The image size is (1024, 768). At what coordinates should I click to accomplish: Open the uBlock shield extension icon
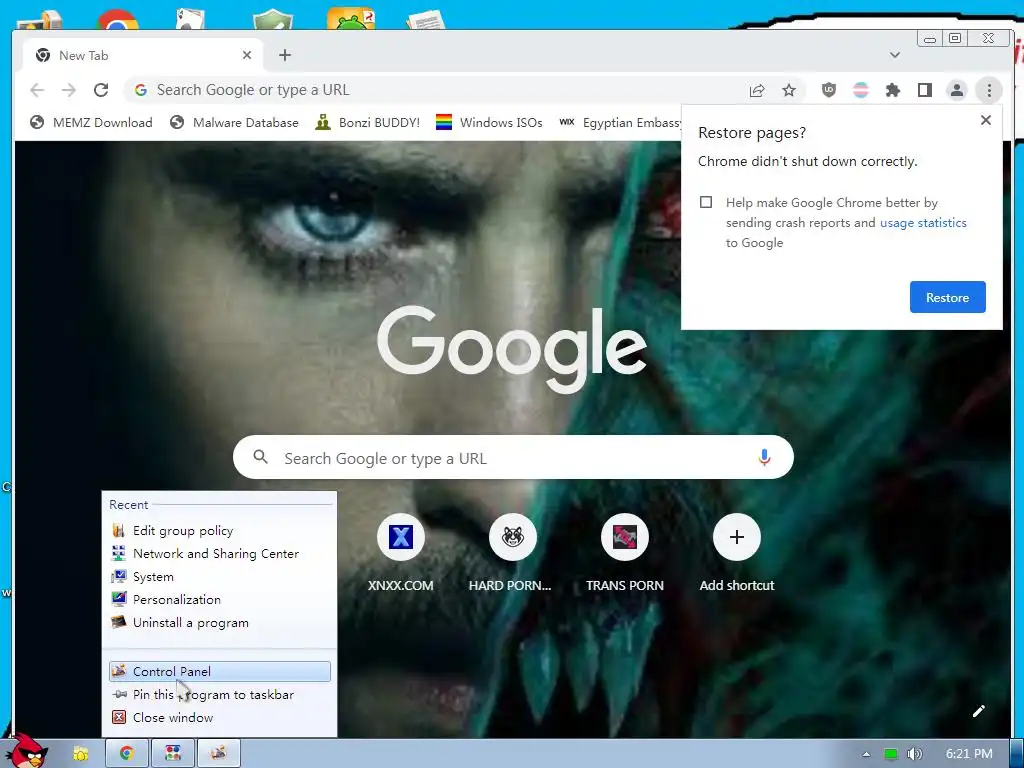coord(829,90)
